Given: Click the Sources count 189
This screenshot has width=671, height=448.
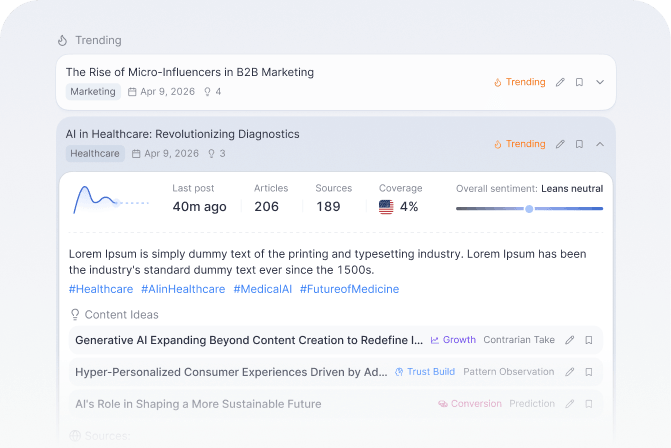Looking at the screenshot, I should pos(328,207).
